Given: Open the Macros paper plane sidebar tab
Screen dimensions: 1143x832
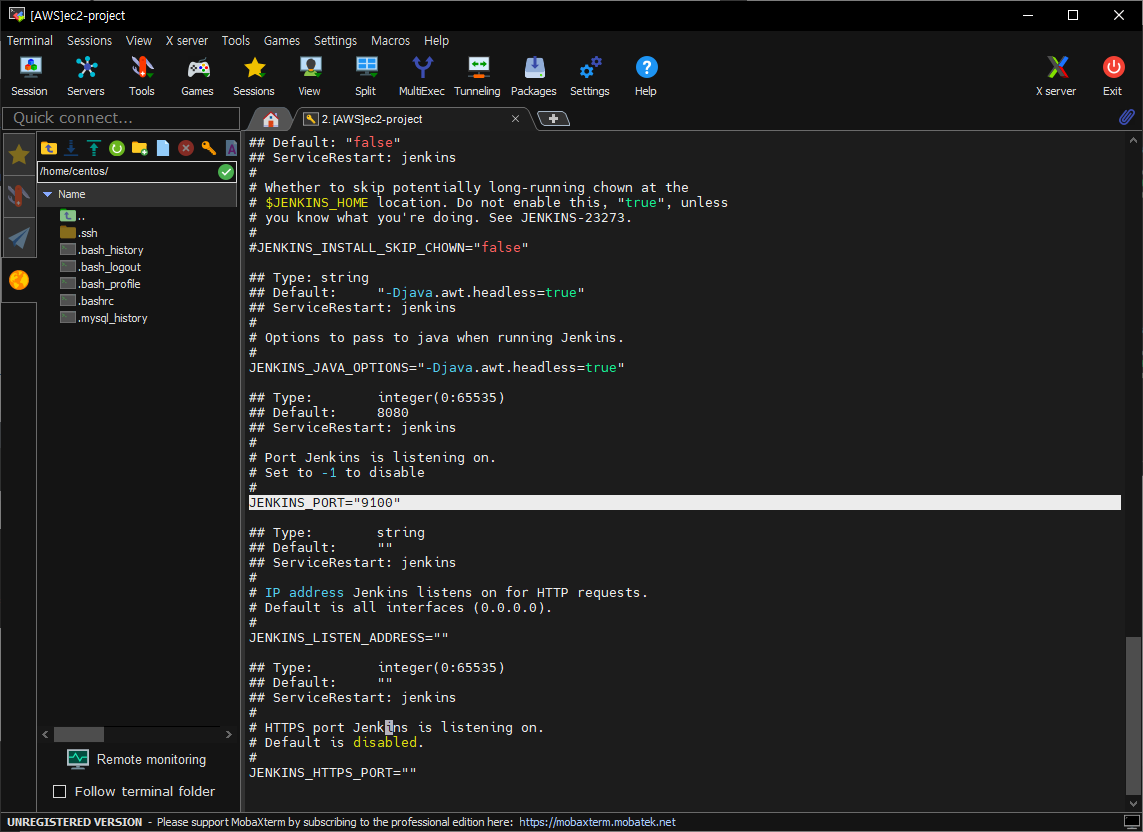Looking at the screenshot, I should [19, 237].
